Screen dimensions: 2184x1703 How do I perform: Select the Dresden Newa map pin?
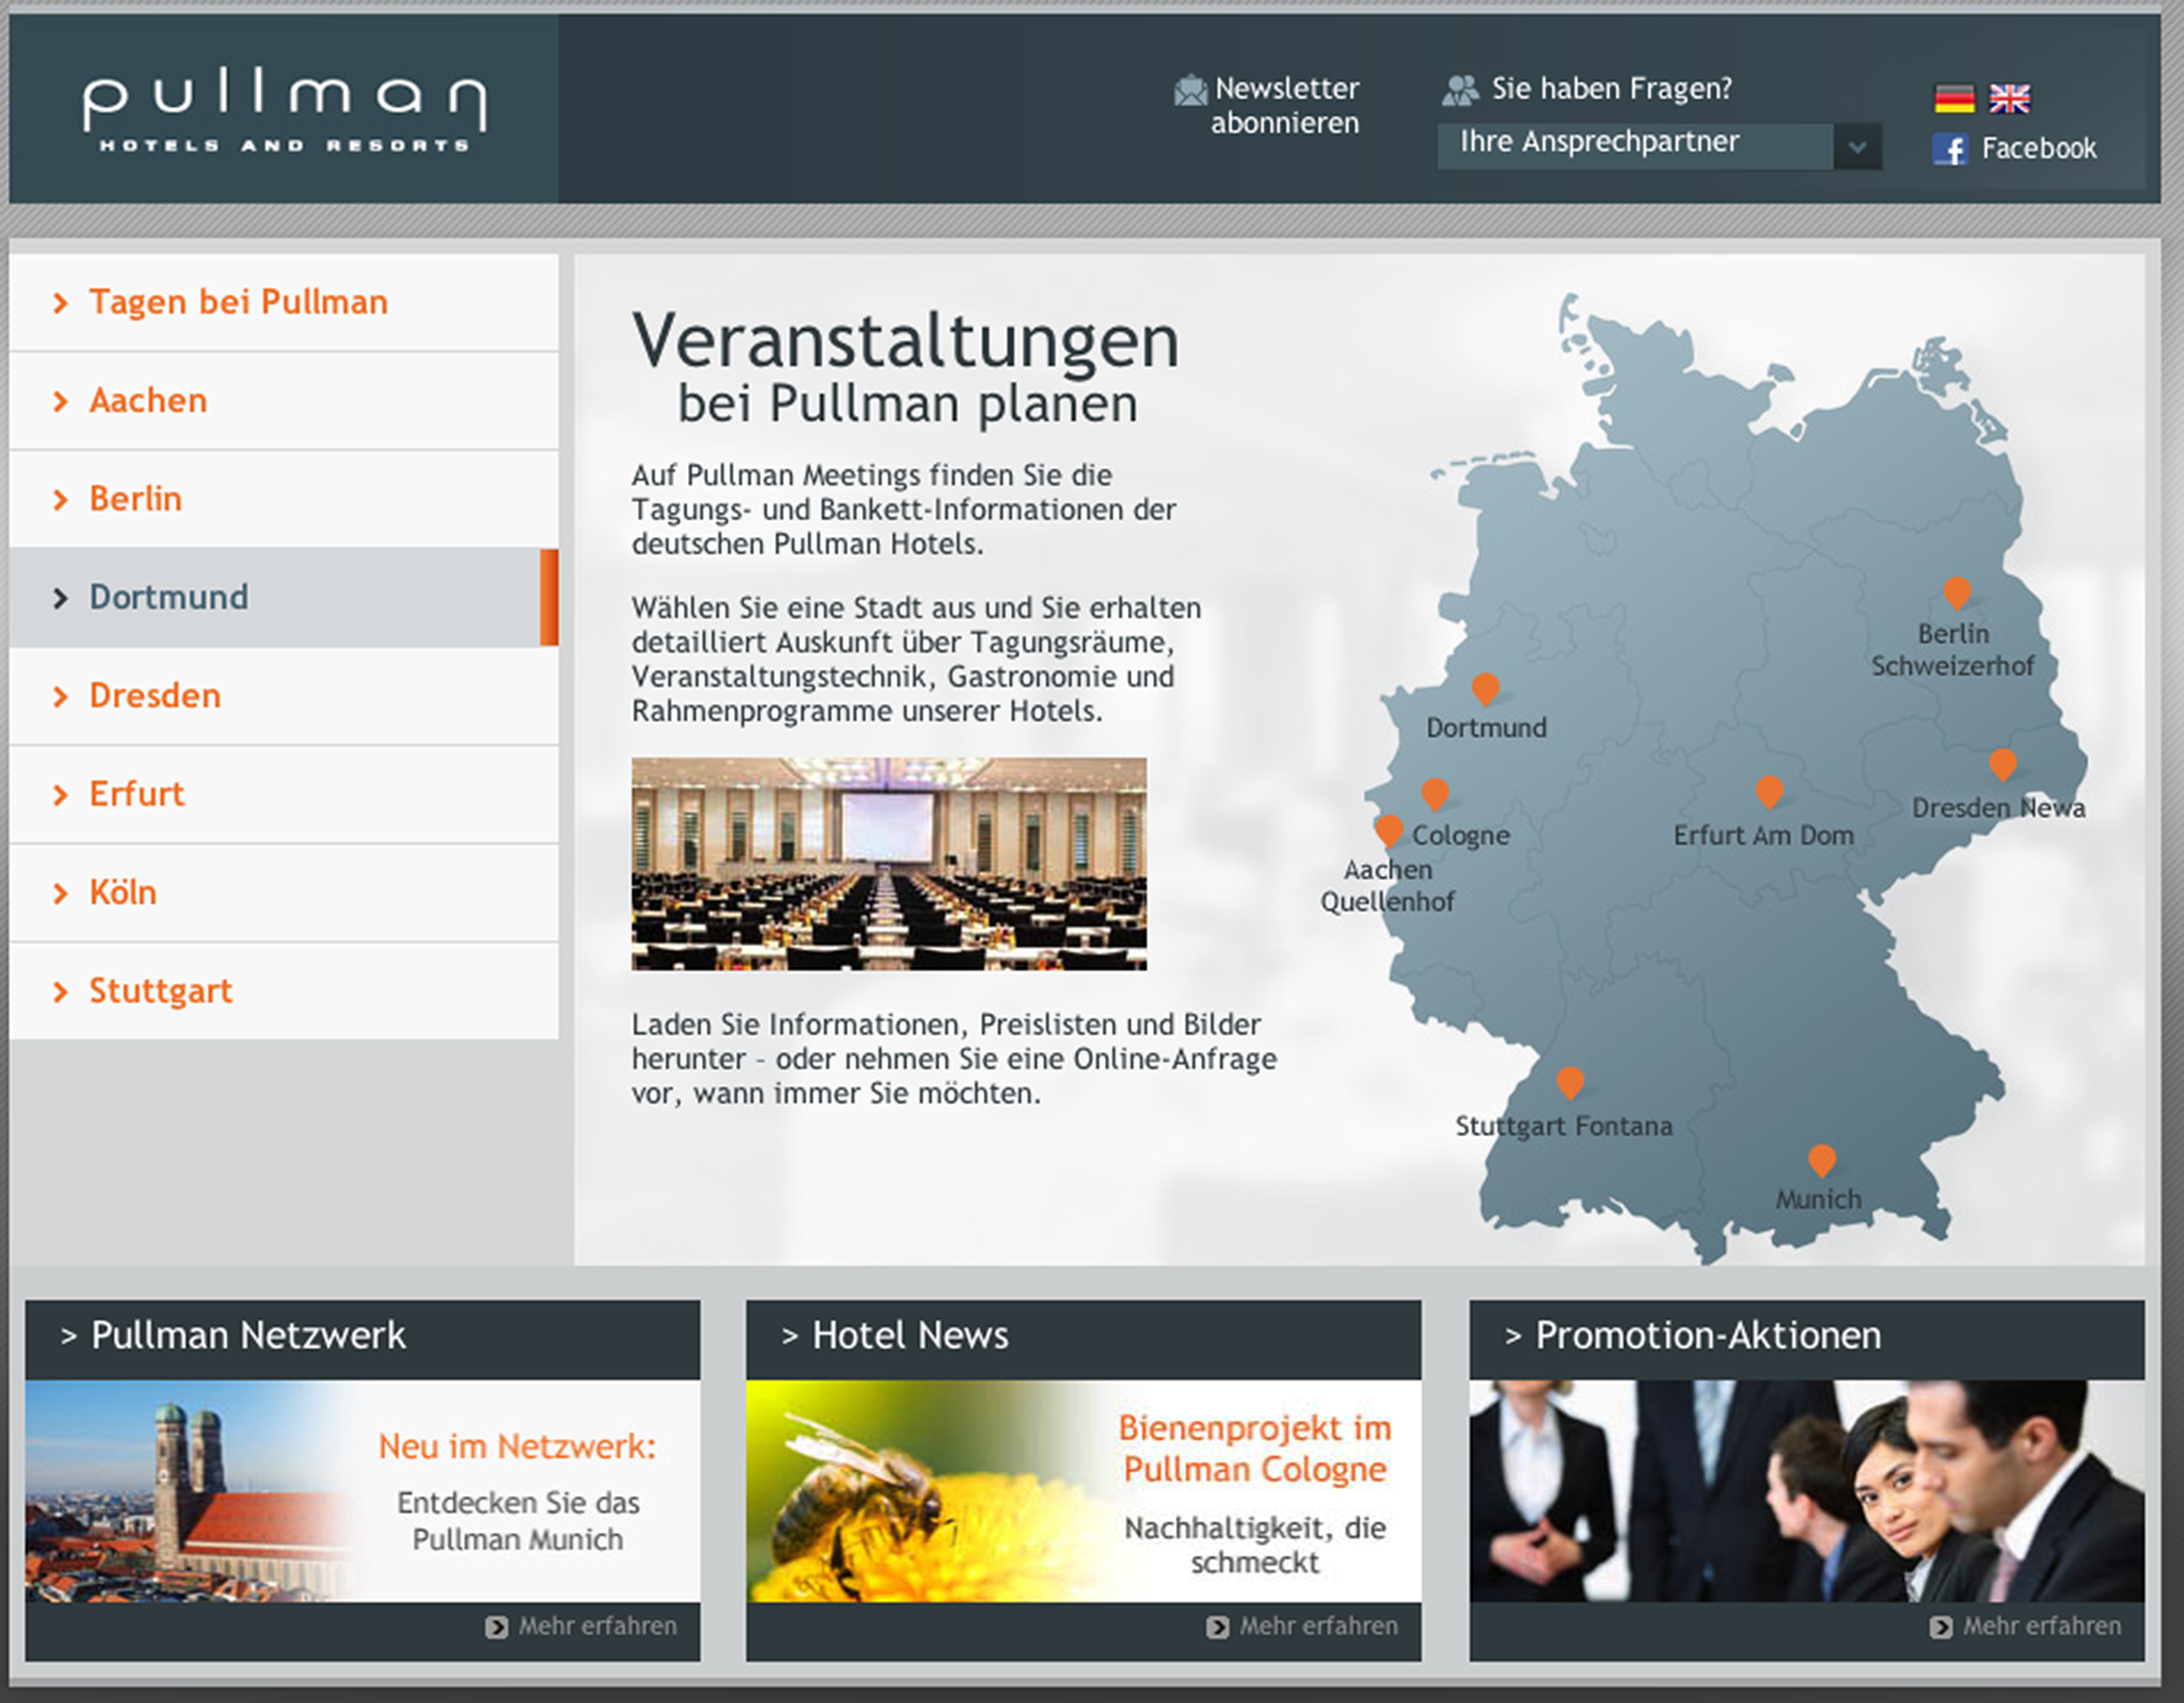2002,765
